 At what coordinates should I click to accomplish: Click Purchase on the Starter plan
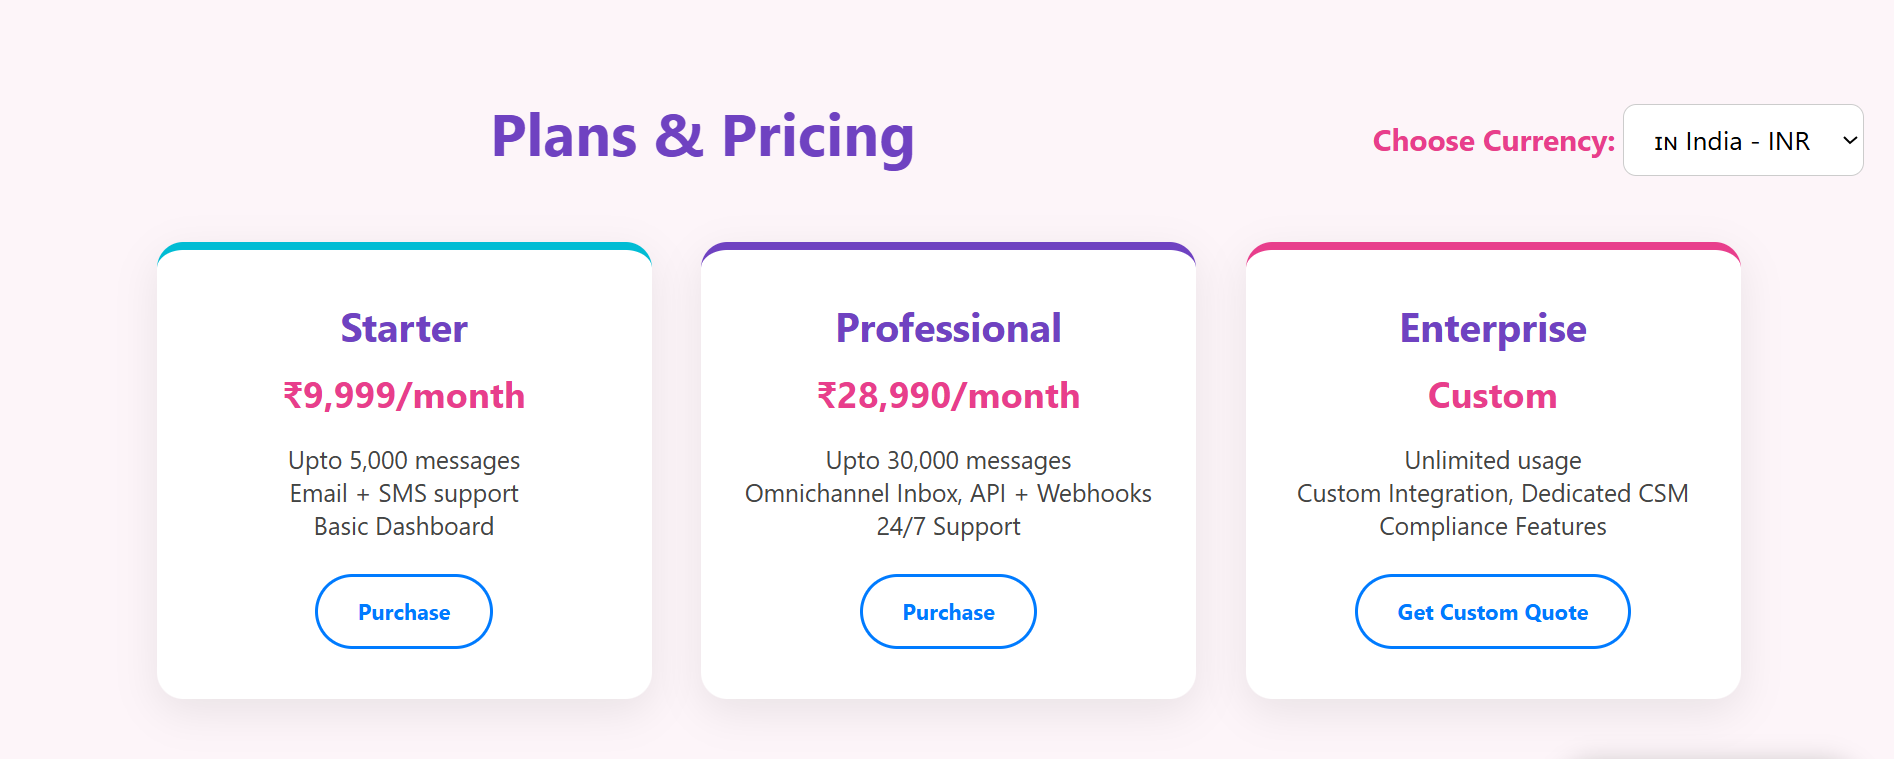[404, 612]
